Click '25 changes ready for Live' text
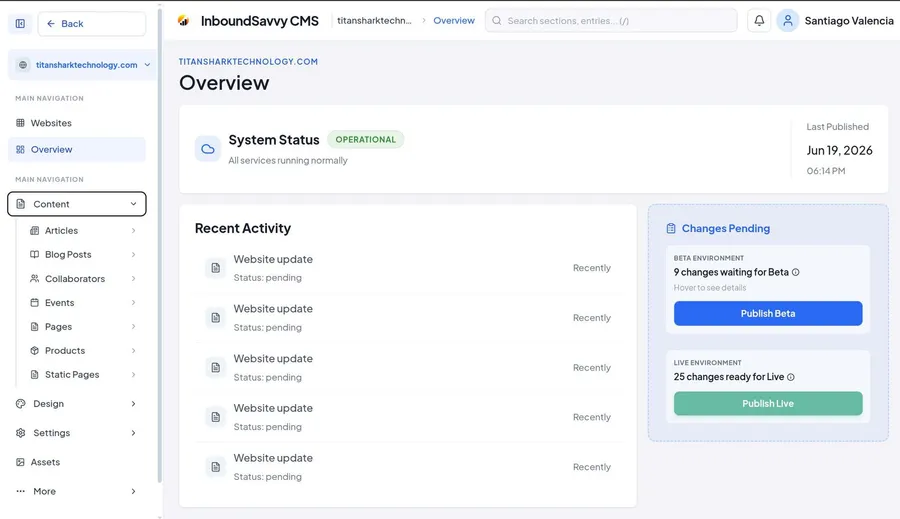Viewport: 900px width, 519px height. click(x=729, y=377)
